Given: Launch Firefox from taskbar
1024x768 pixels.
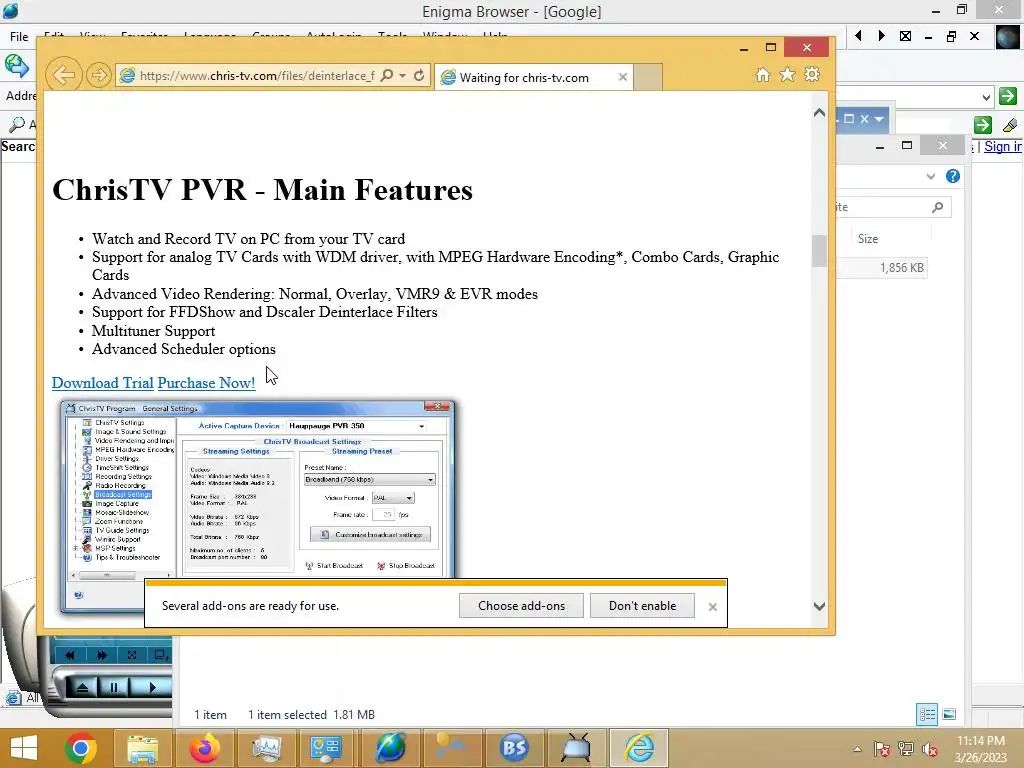Looking at the screenshot, I should pyautogui.click(x=204, y=748).
